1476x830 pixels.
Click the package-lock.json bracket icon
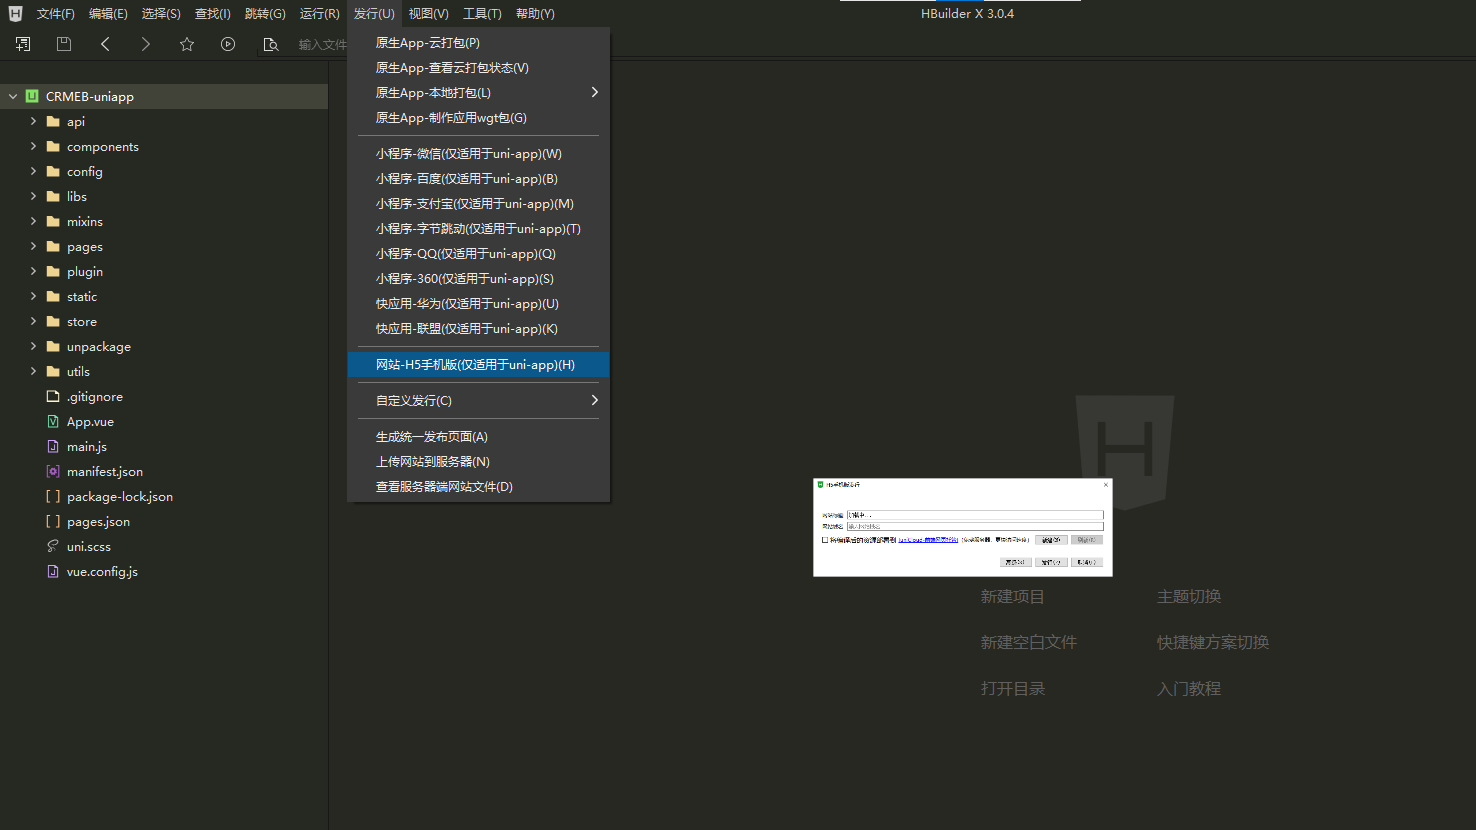(x=53, y=496)
